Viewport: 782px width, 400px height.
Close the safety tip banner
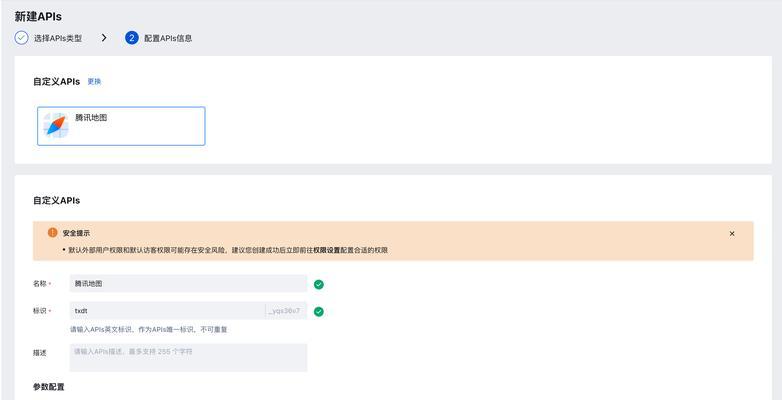(x=732, y=233)
